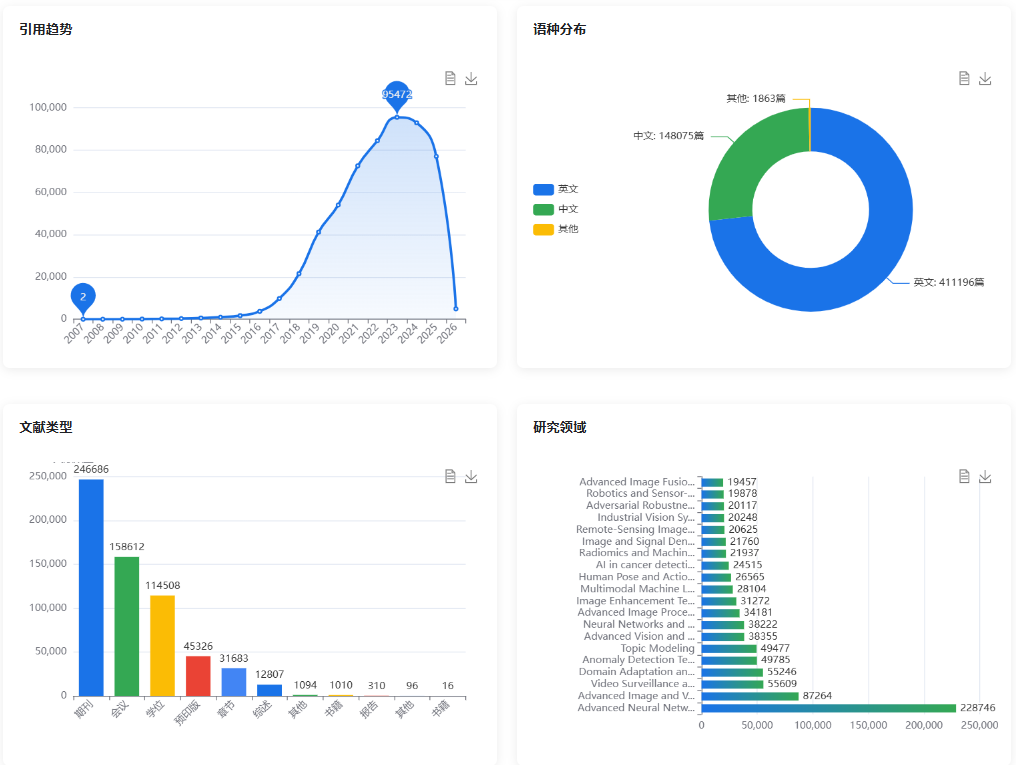Open data view icon in 语种分布 chart

coord(964,79)
